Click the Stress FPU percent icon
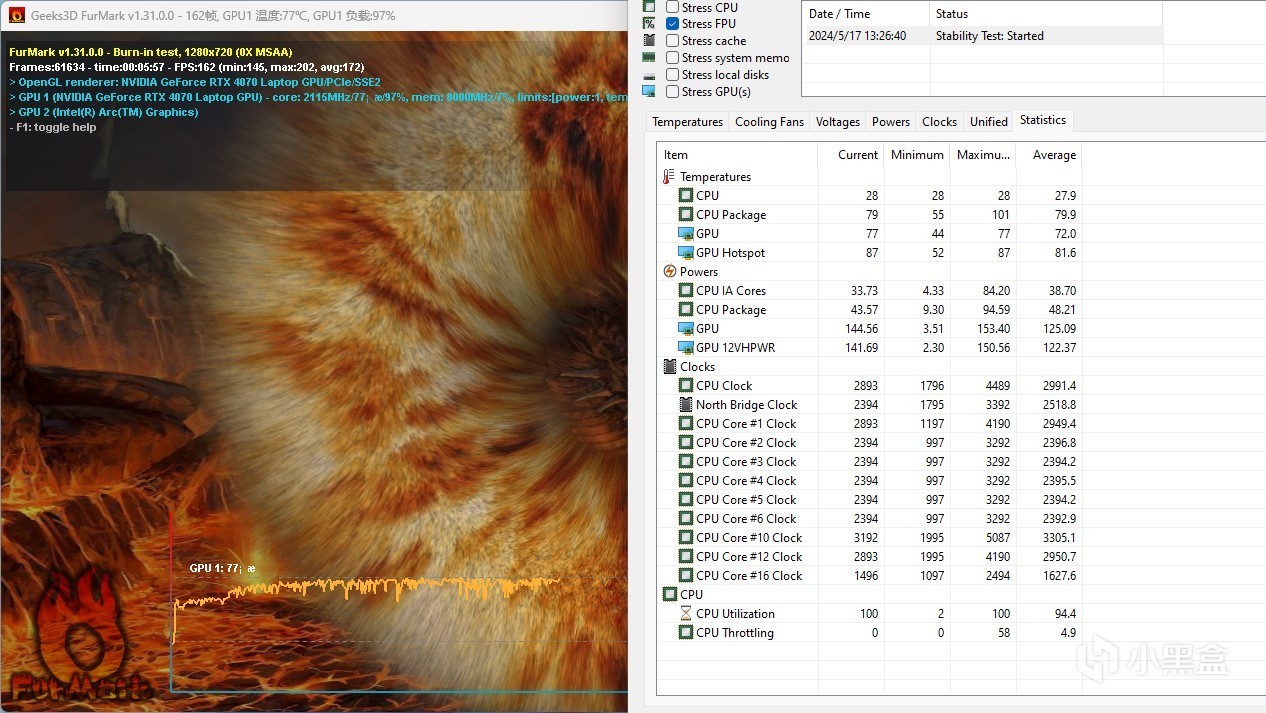The width and height of the screenshot is (1266, 713). pos(649,24)
